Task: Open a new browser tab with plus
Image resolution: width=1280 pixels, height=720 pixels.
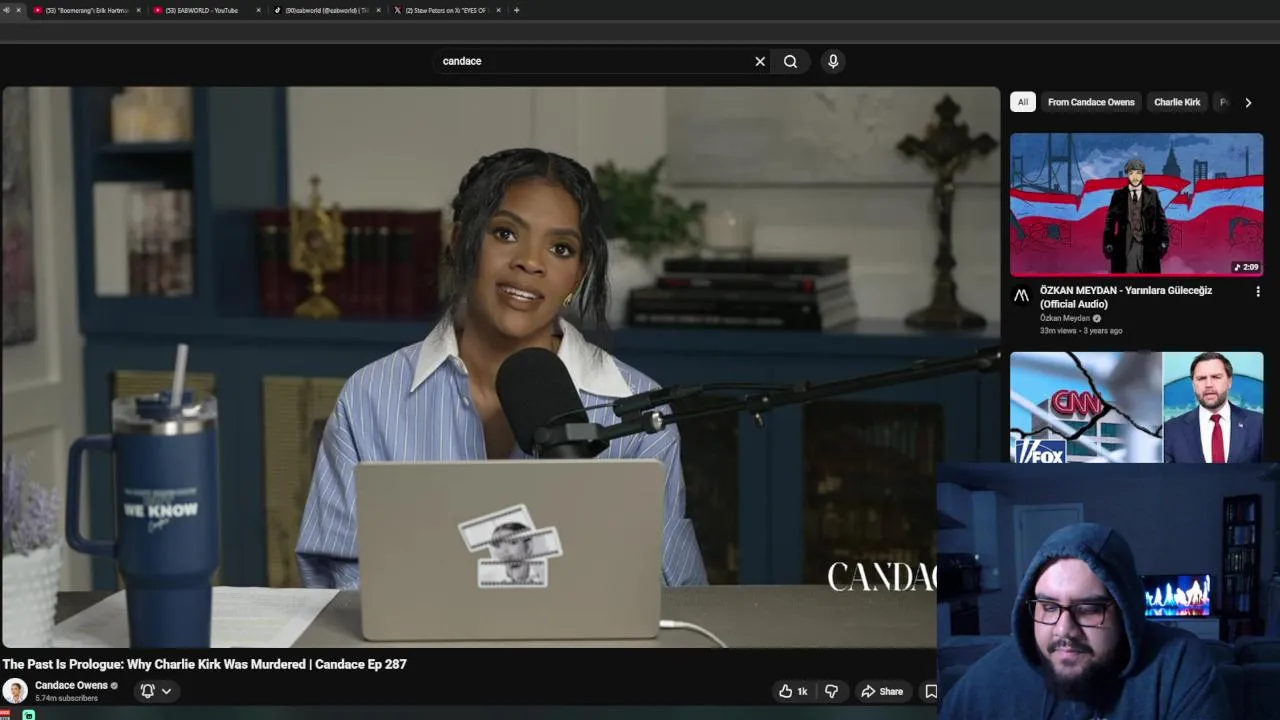Action: [516, 10]
